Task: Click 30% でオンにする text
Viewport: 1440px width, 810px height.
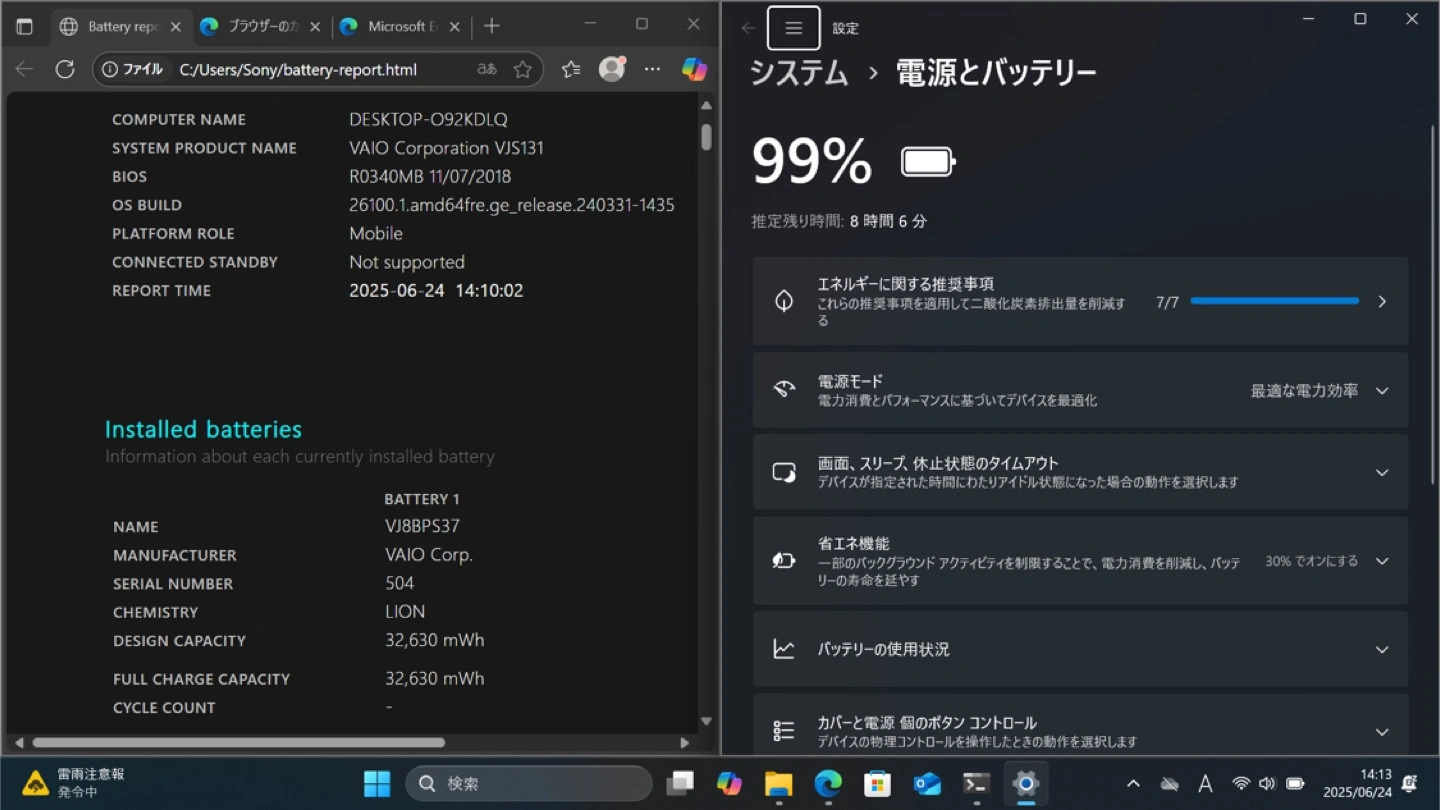Action: coord(1311,561)
